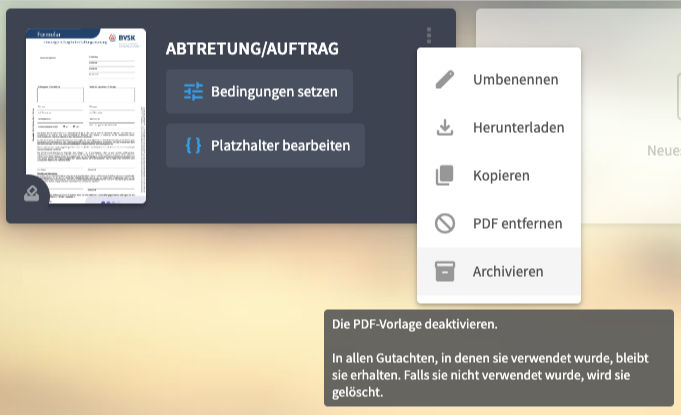681x415 pixels.
Task: Click the tooltip text 'Die PDF-Vorlage deaktivieren.'
Action: pos(415,324)
